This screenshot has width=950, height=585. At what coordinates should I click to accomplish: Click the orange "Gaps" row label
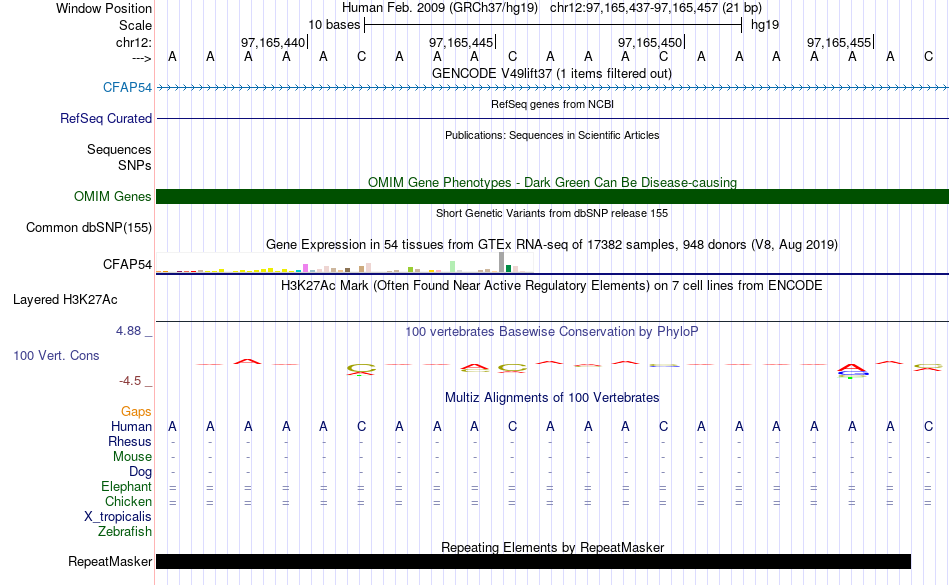(x=136, y=412)
